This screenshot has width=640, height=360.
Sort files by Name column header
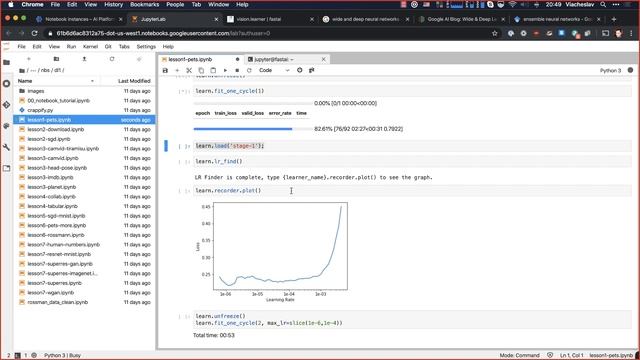[56, 81]
